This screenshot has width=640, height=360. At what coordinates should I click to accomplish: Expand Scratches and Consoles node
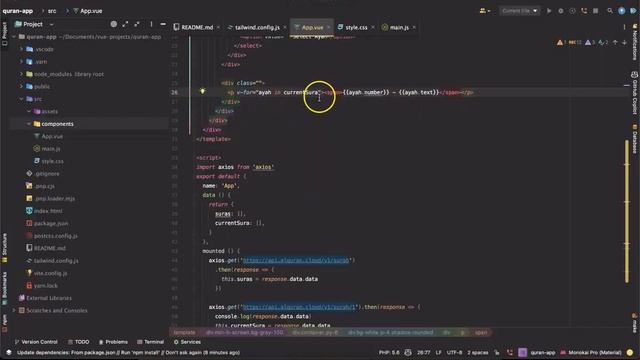(x=14, y=310)
